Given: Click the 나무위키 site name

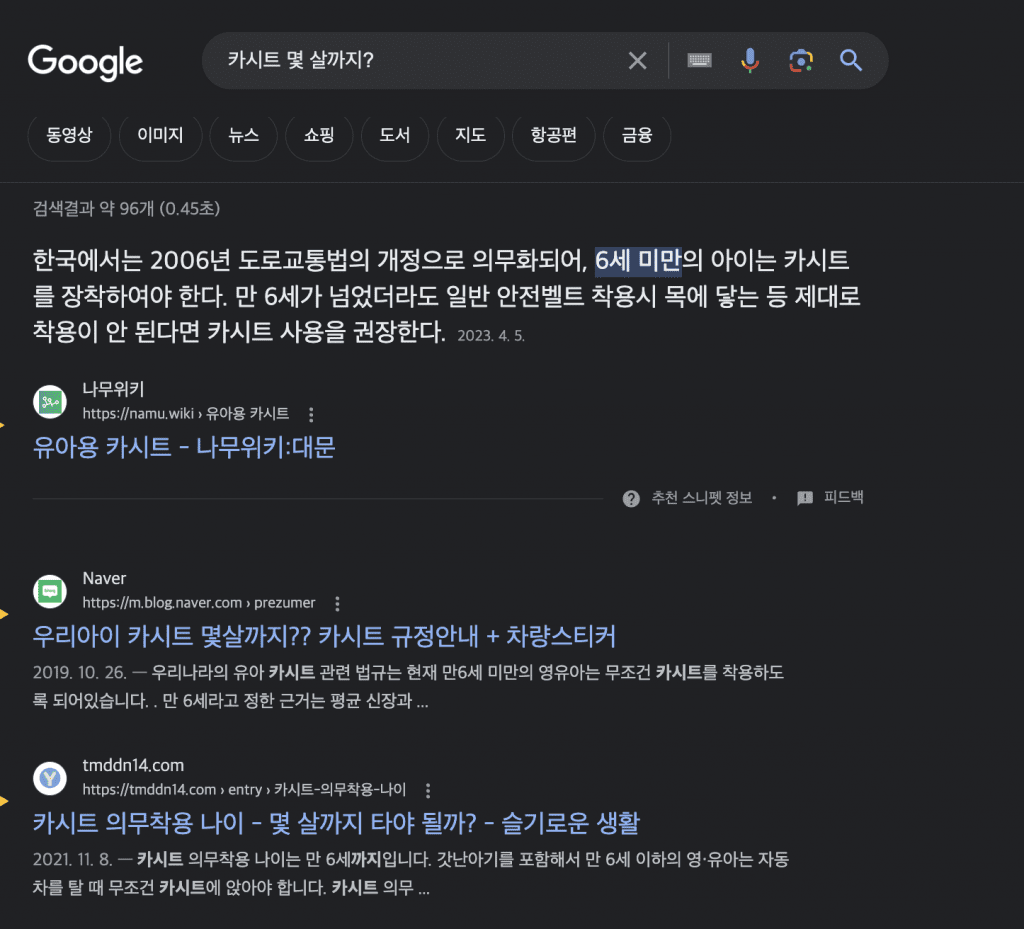Looking at the screenshot, I should pos(113,389).
